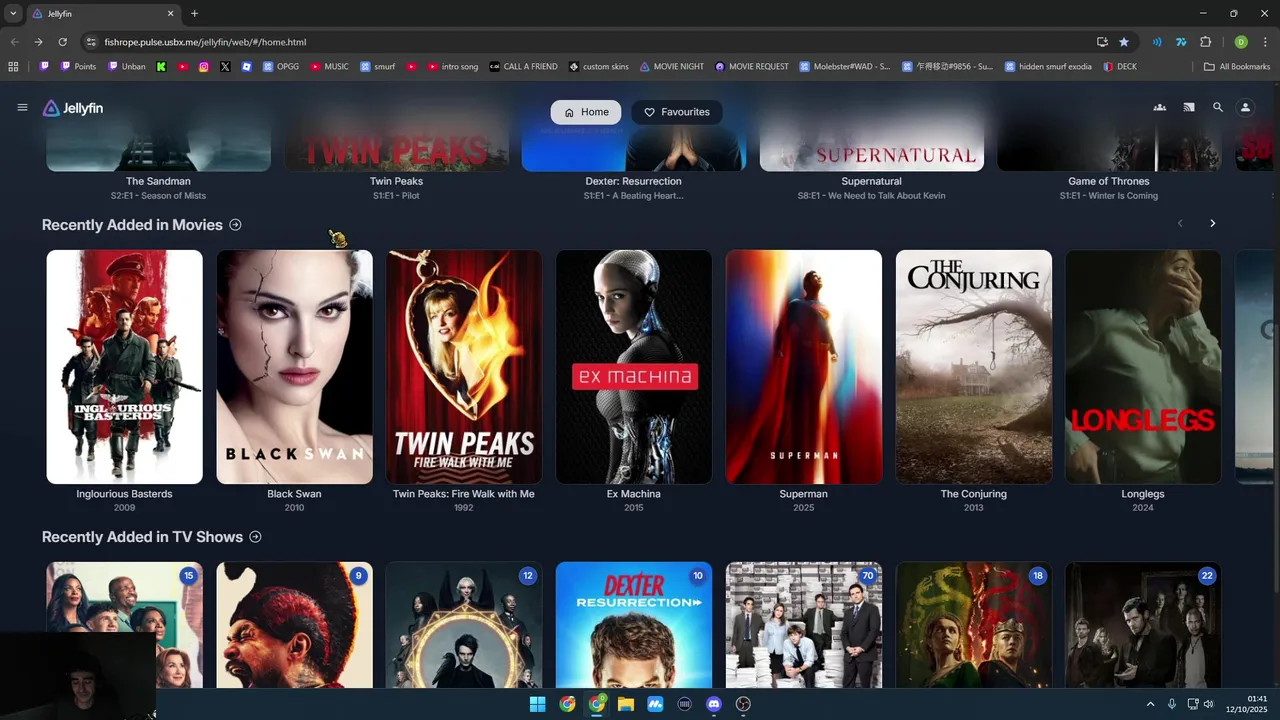Viewport: 1280px width, 720px height.
Task: Open the Dexter Resurrection TV show poster
Action: pyautogui.click(x=634, y=625)
